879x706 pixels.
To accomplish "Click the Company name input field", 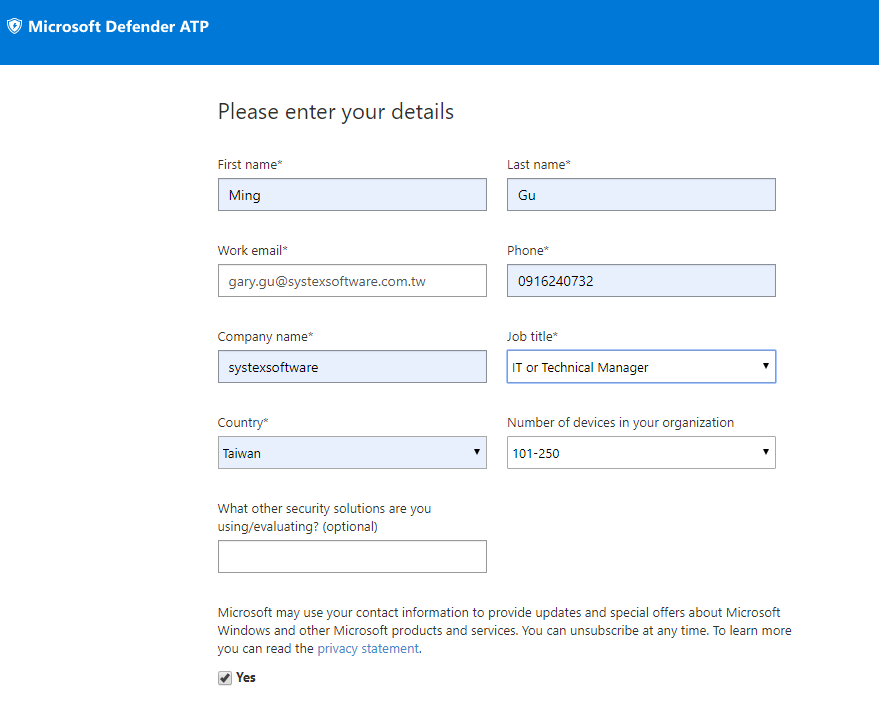I will point(352,367).
